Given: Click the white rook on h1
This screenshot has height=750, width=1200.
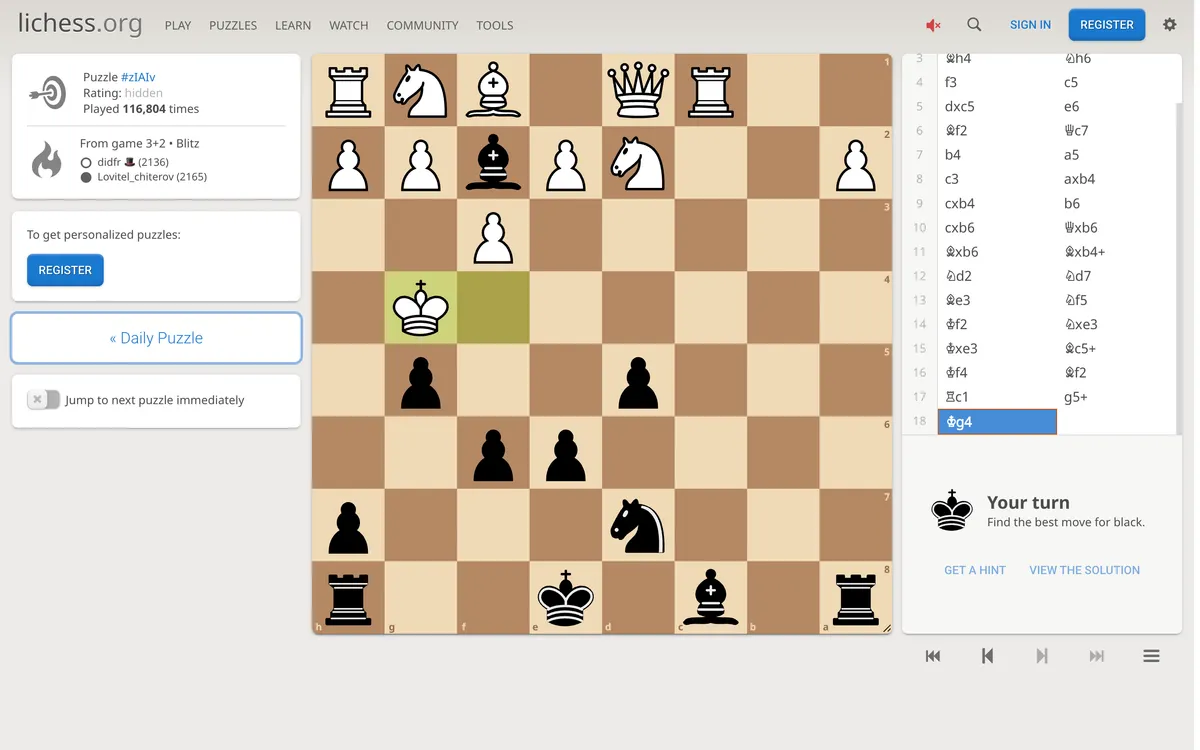Looking at the screenshot, I should point(348,90).
